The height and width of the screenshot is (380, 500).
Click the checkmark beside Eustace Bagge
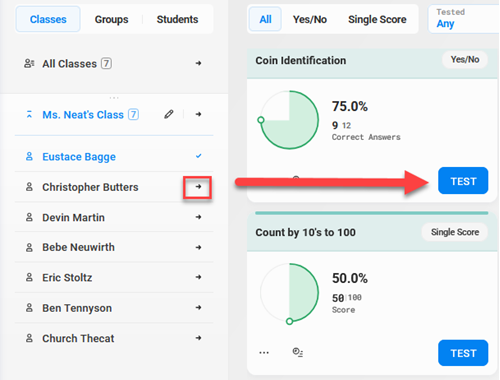coord(198,156)
